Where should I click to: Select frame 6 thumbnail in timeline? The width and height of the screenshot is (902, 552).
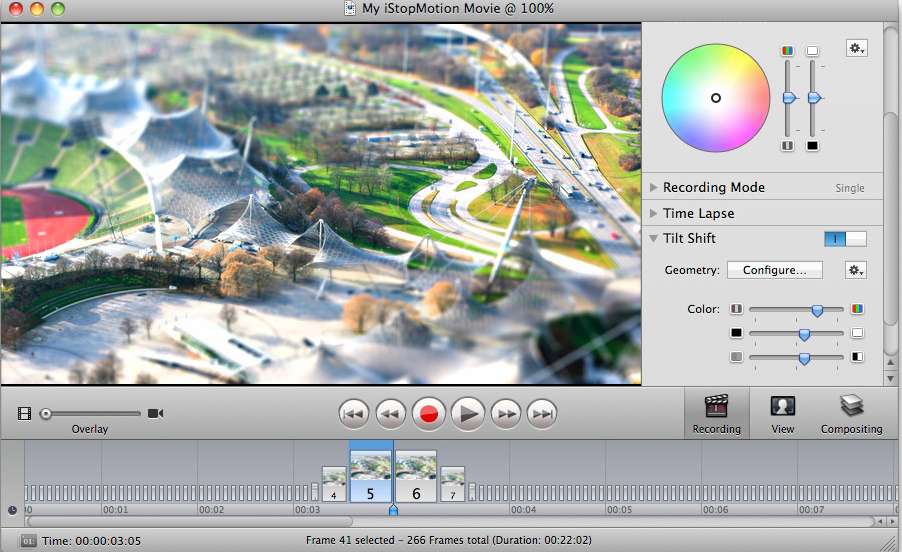416,475
